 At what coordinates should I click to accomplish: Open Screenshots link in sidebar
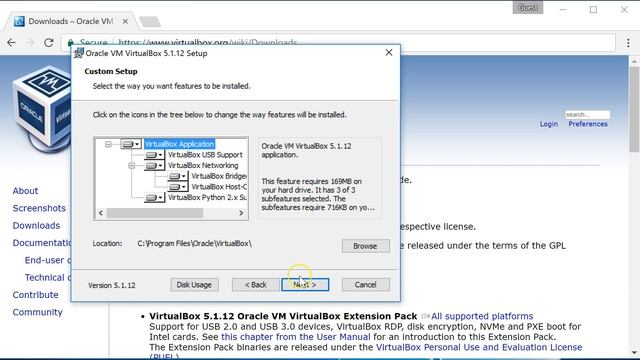click(39, 208)
